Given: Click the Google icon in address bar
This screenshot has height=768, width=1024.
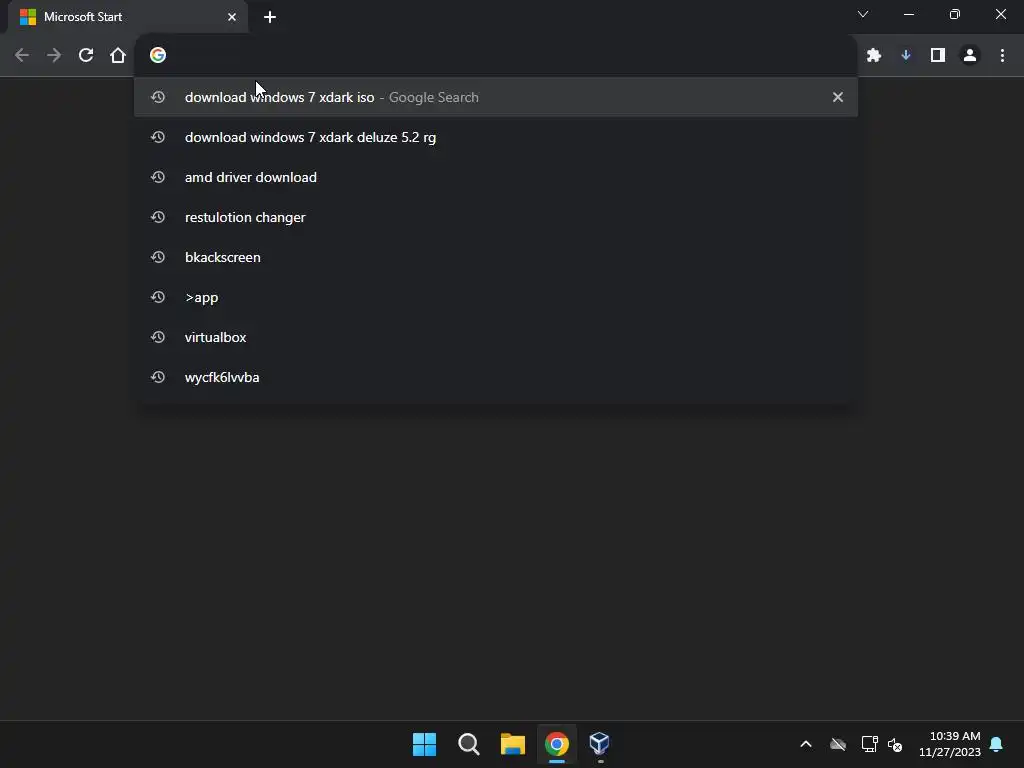Looking at the screenshot, I should pyautogui.click(x=157, y=55).
